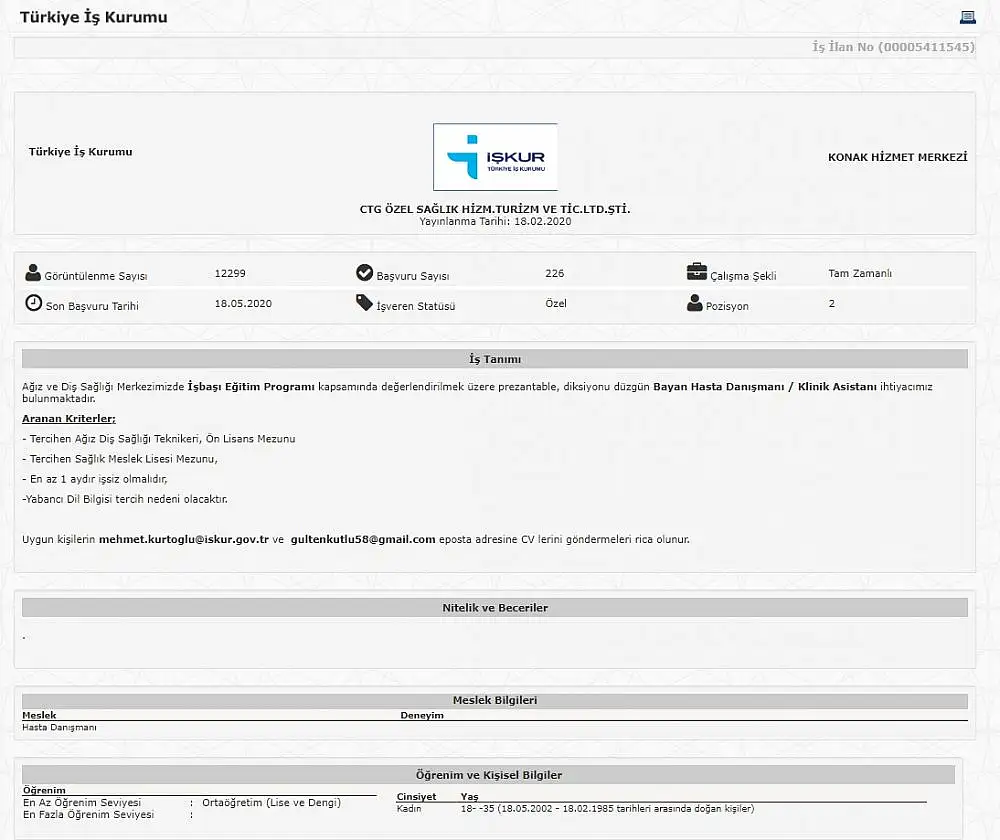This screenshot has width=1000, height=840.
Task: Click the Aranan Kriterler: heading
Action: (69, 419)
